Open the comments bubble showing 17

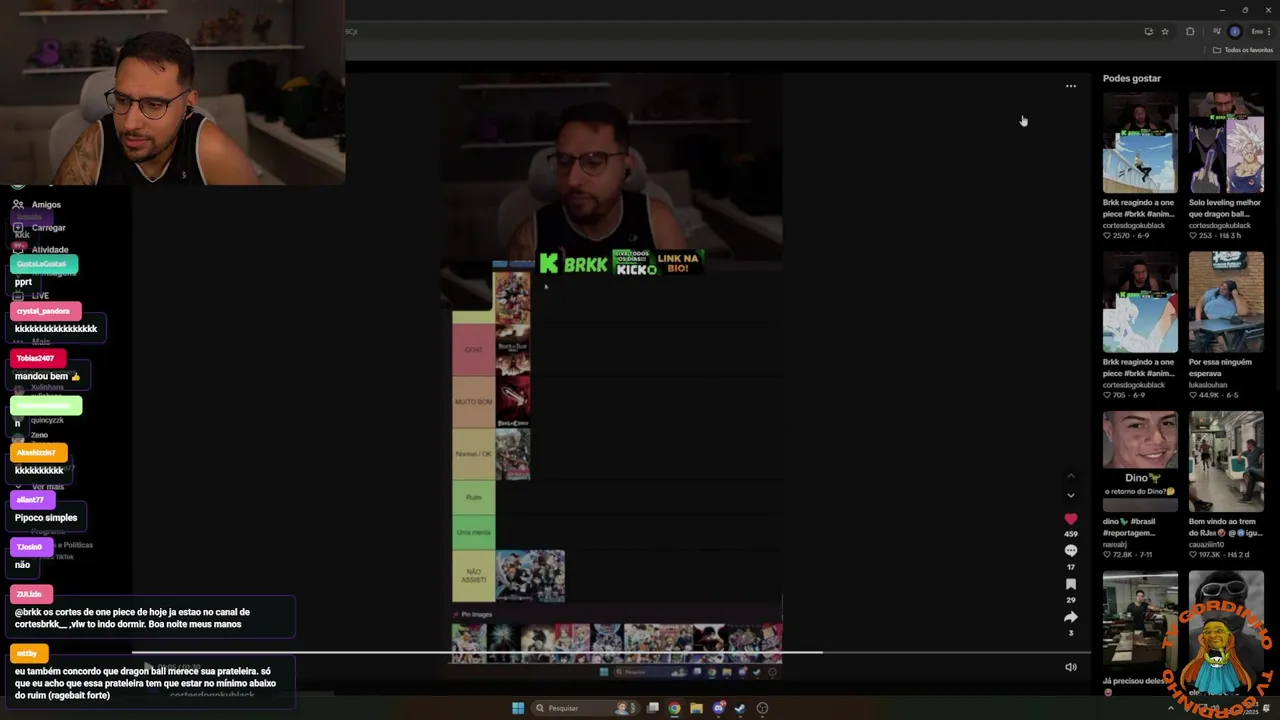pos(1070,551)
